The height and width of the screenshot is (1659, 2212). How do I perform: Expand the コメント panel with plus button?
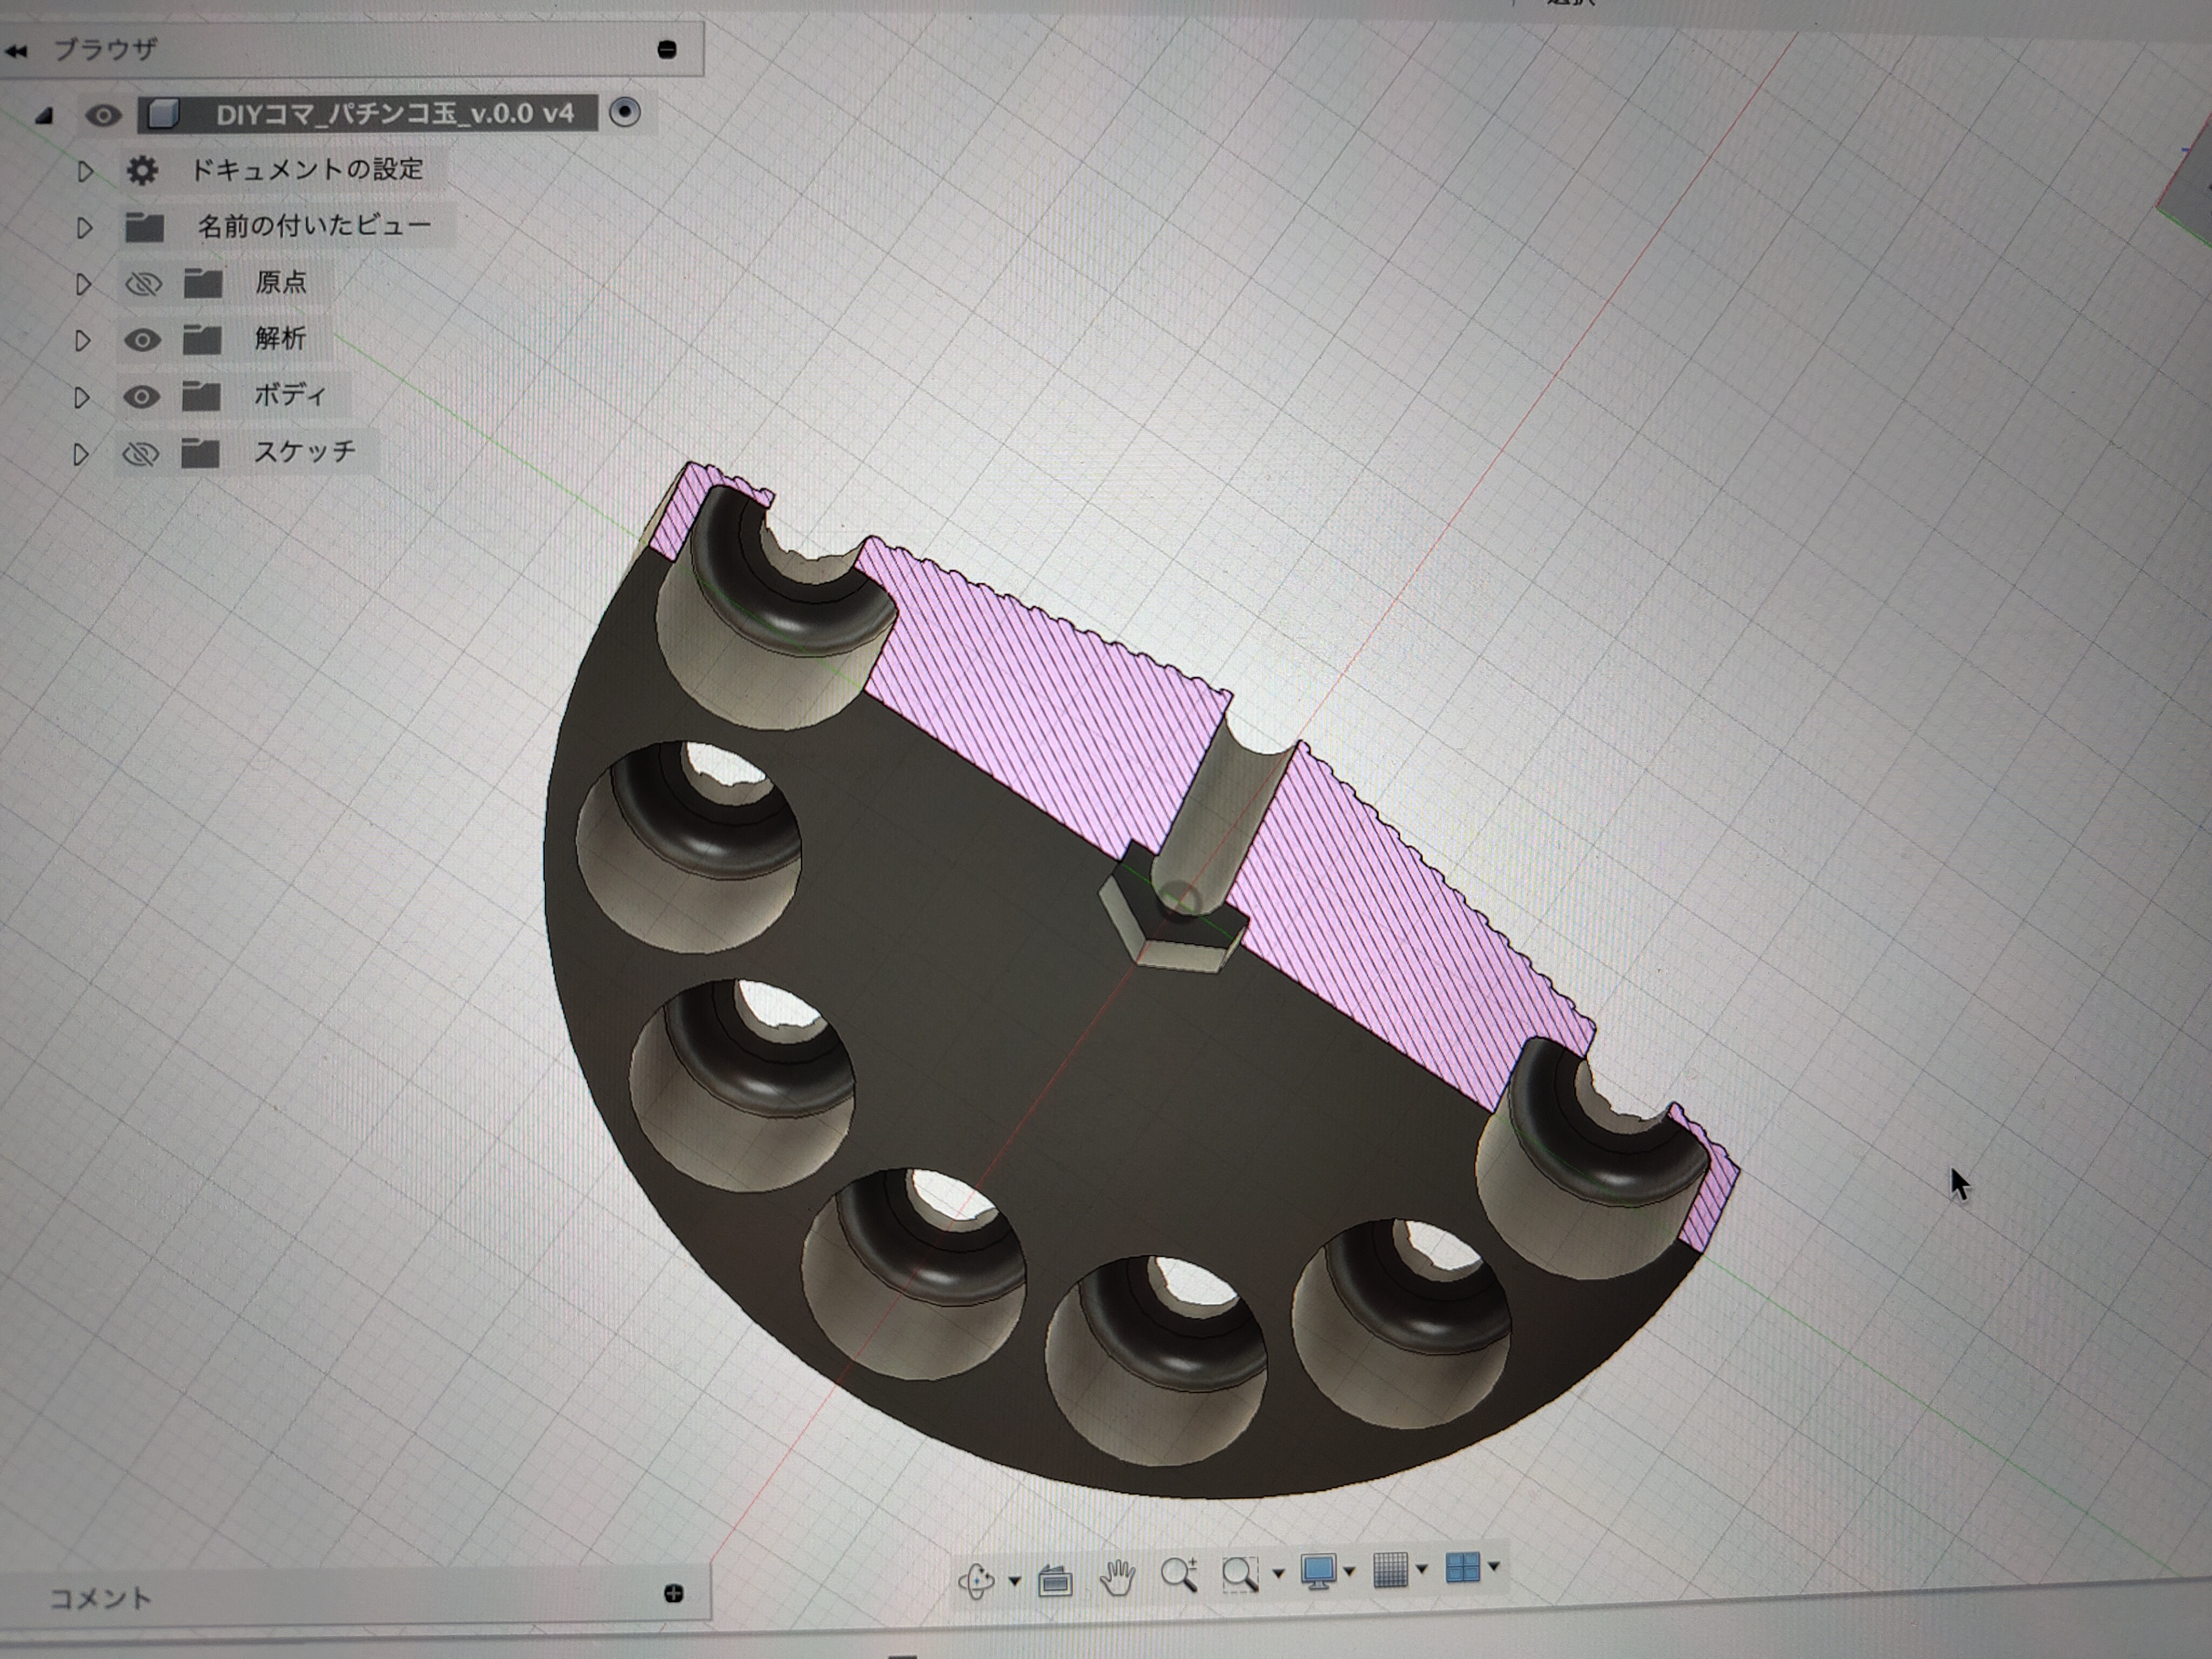coord(673,1593)
